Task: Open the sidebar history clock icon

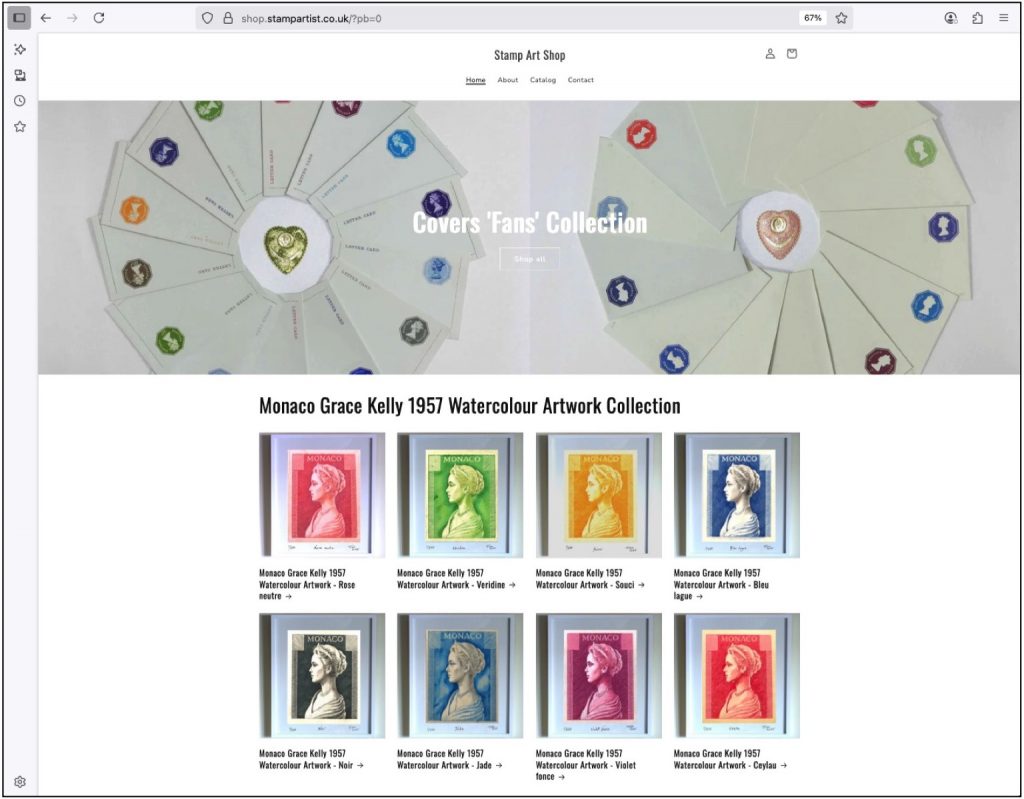Action: (19, 101)
